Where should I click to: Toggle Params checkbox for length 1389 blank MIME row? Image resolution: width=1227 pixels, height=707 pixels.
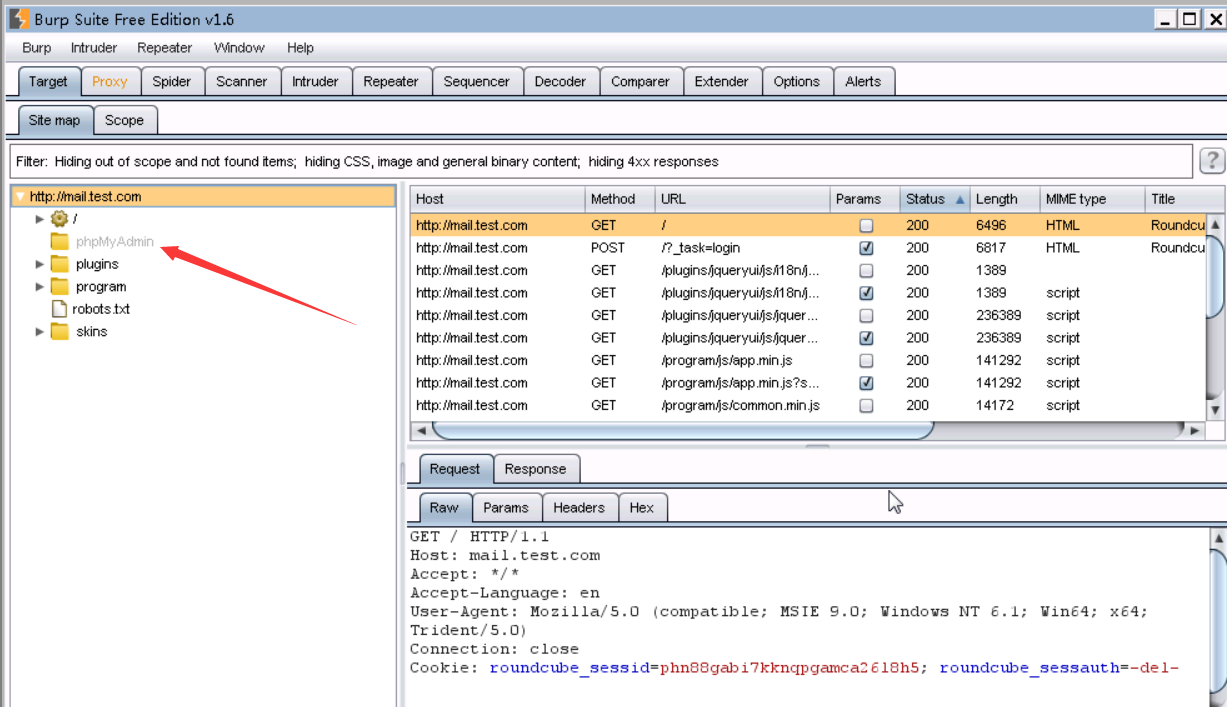point(866,271)
